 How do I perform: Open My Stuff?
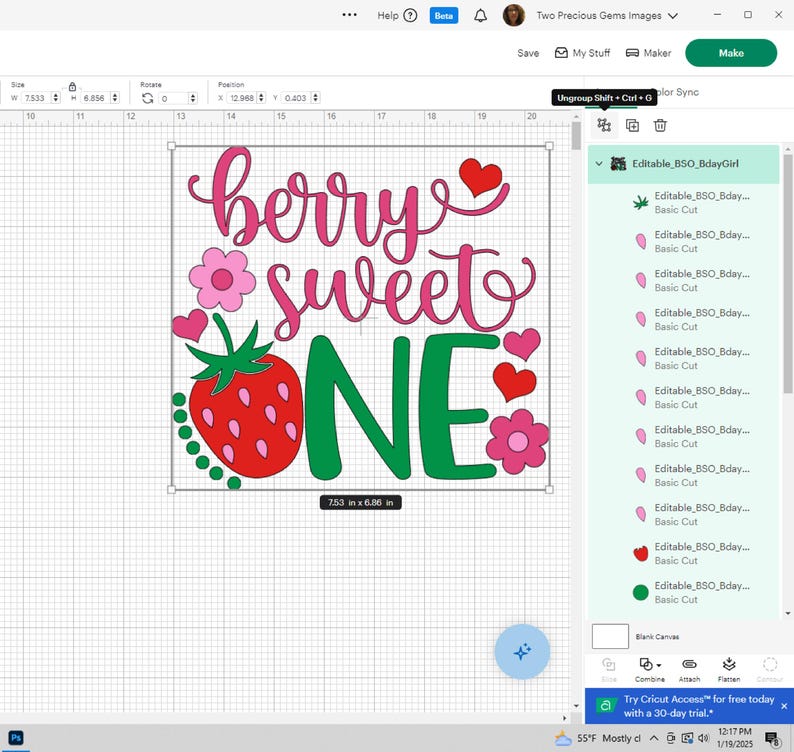click(x=582, y=53)
